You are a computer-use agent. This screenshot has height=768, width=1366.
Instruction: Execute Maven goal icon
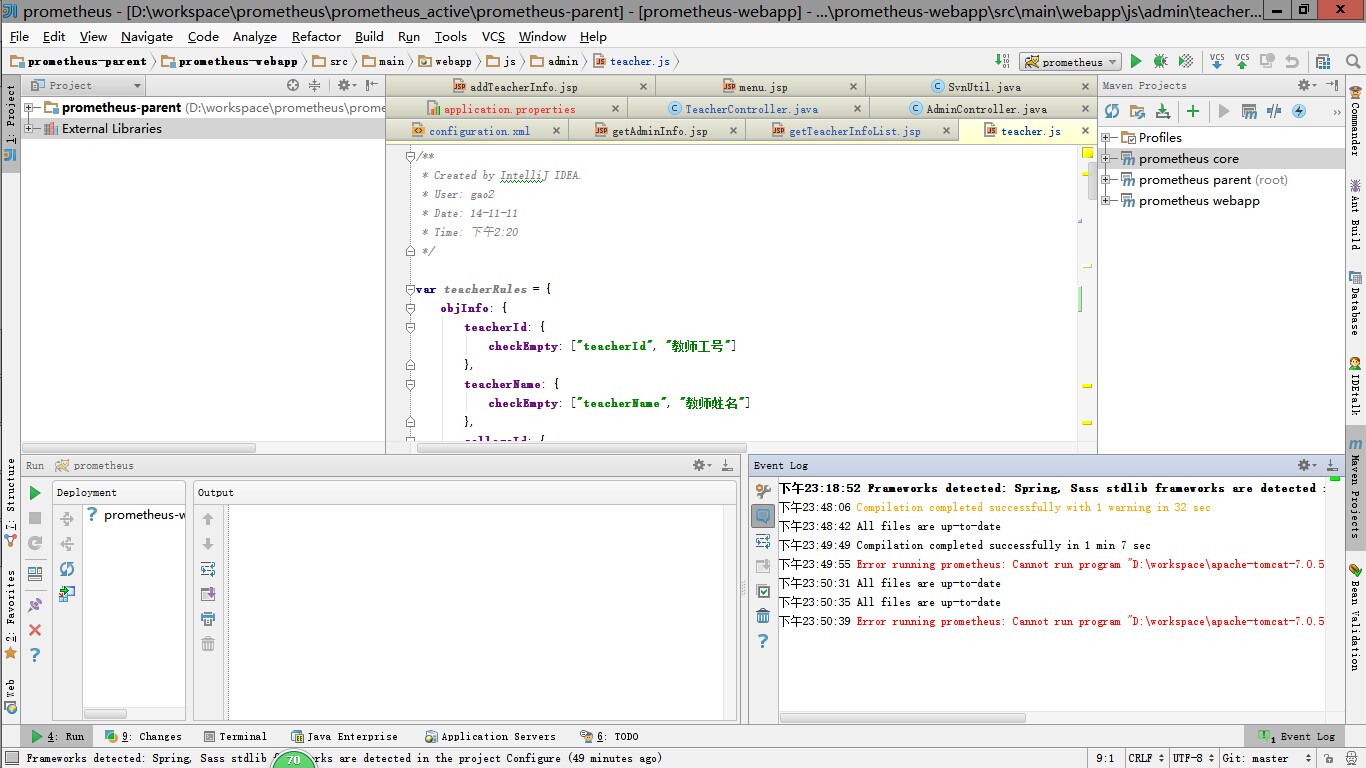[x=1249, y=111]
